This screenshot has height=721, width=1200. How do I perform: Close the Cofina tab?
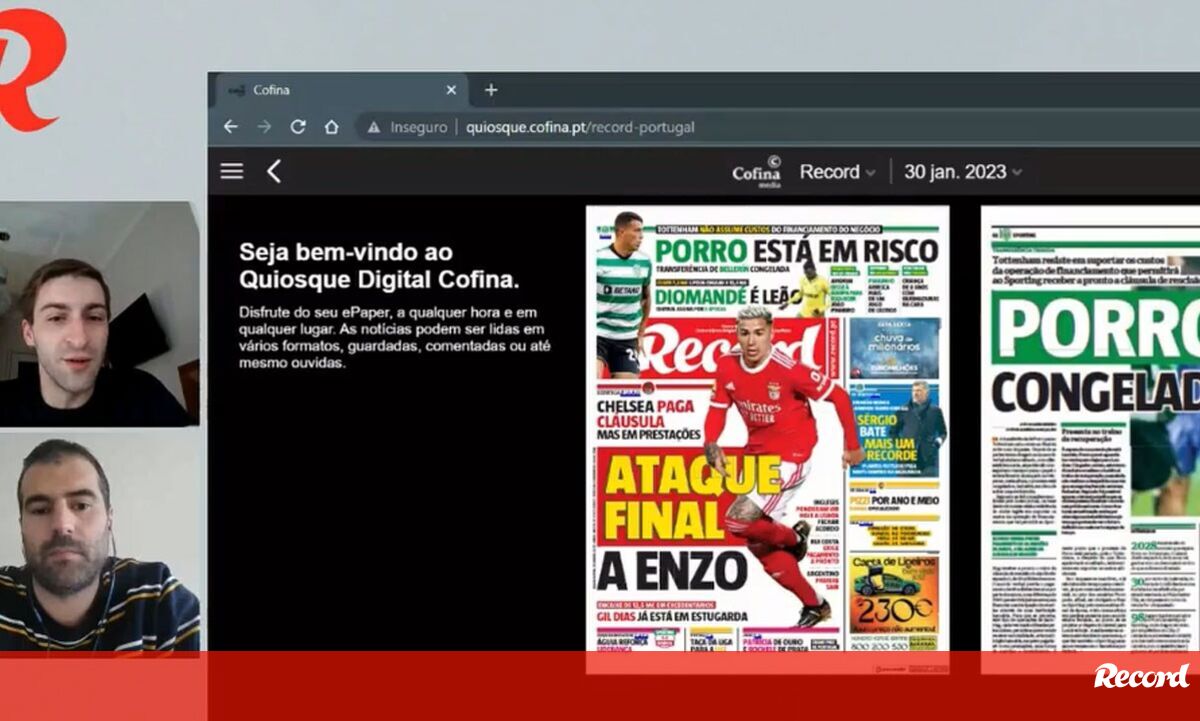coord(451,90)
